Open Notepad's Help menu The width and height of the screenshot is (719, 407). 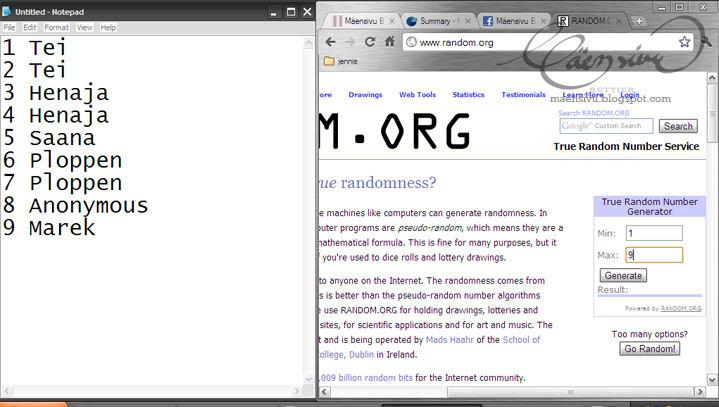pyautogui.click(x=108, y=28)
